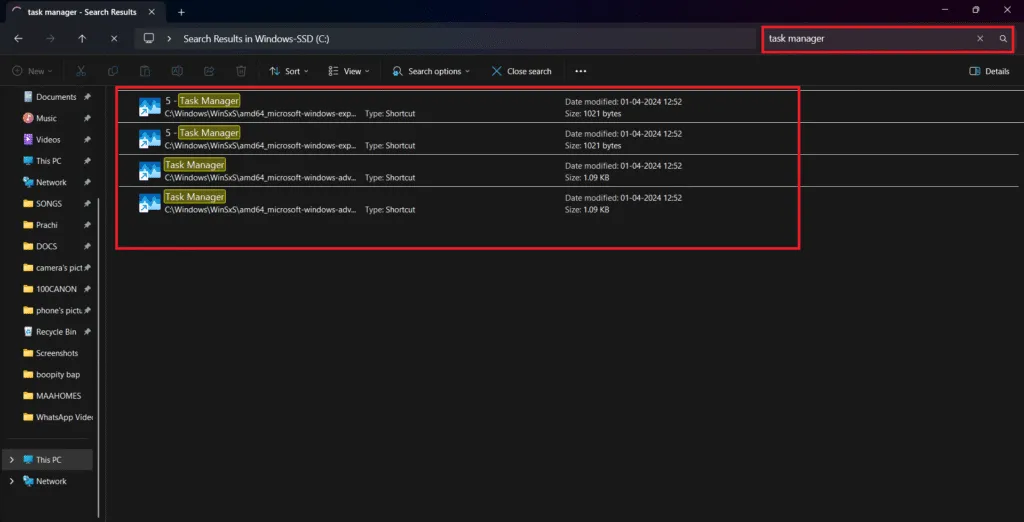
Task: Click the Delete trash icon in the toolbar
Action: pos(241,71)
